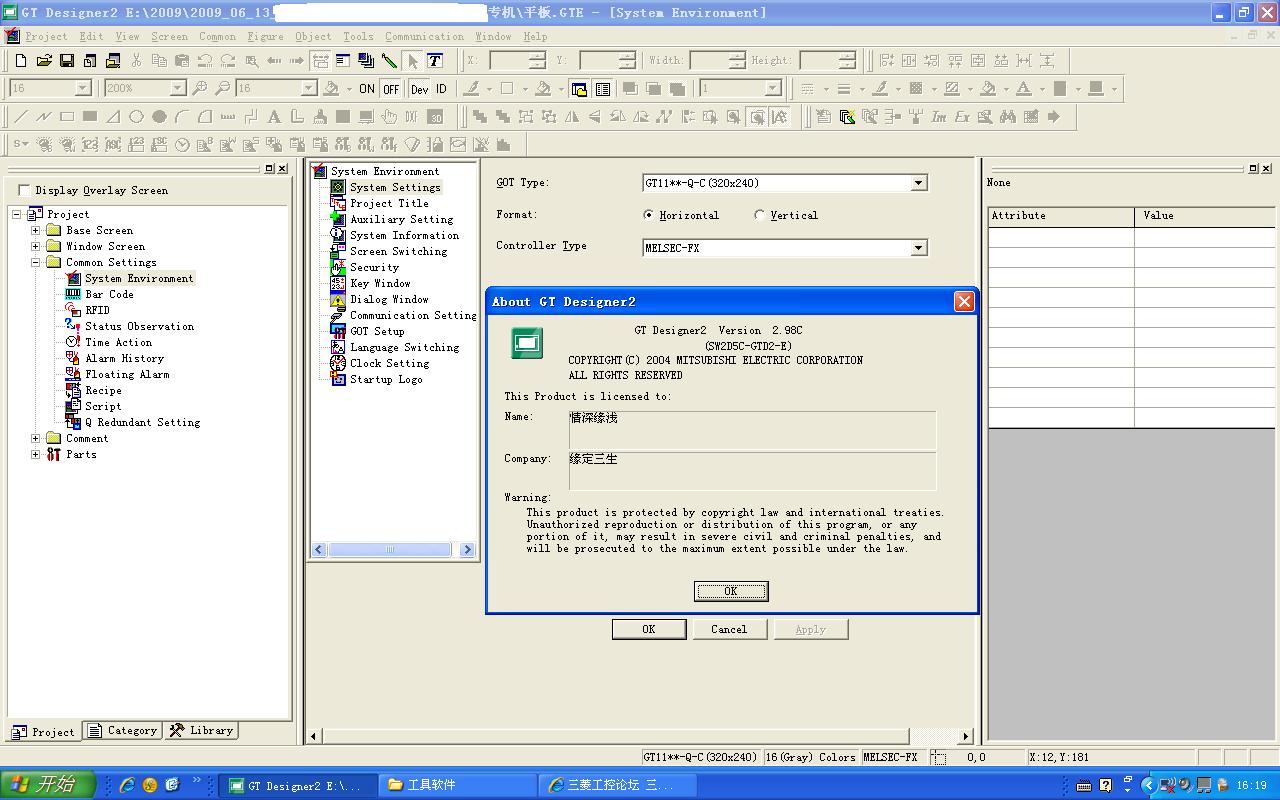Click the arrow pointer selection tool
This screenshot has height=800, width=1280.
point(413,61)
